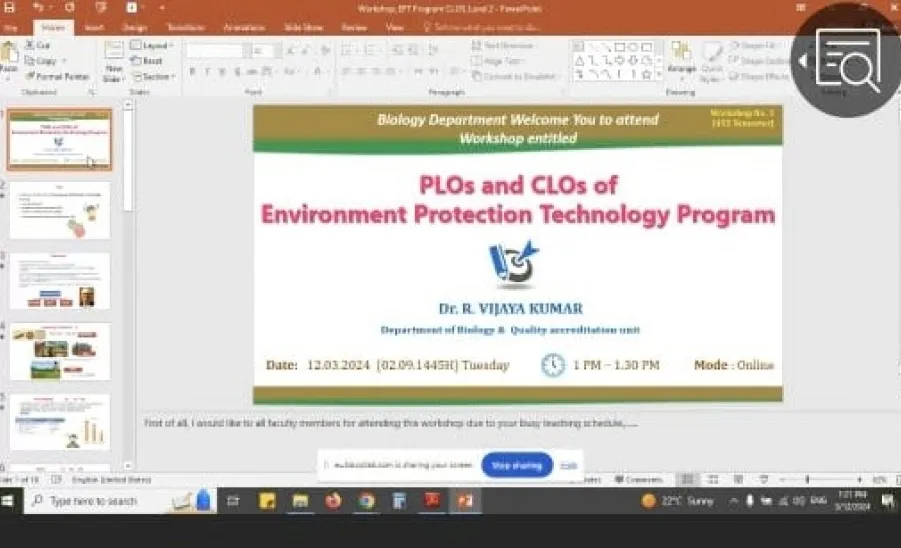Open PowerPoint icon on the taskbar
901x548 pixels.
[465, 501]
